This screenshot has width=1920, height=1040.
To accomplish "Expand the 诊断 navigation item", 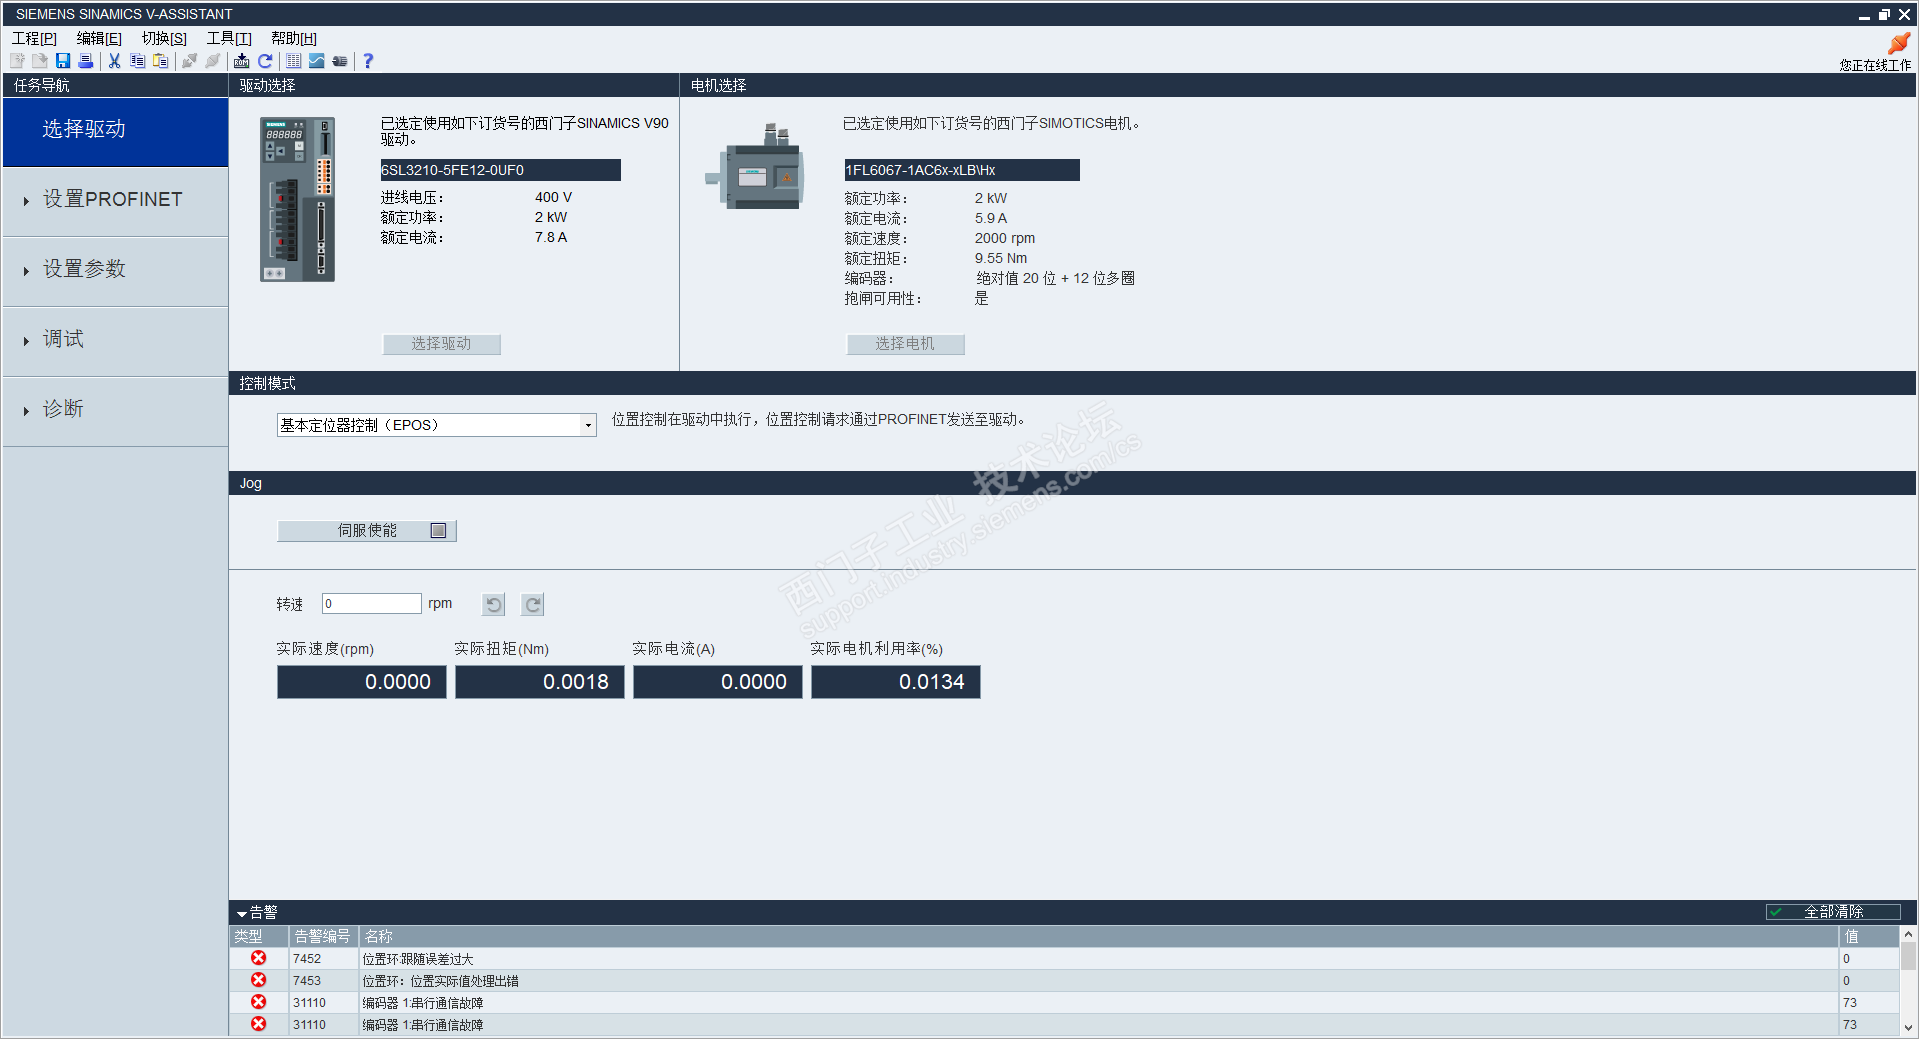I will (x=116, y=411).
